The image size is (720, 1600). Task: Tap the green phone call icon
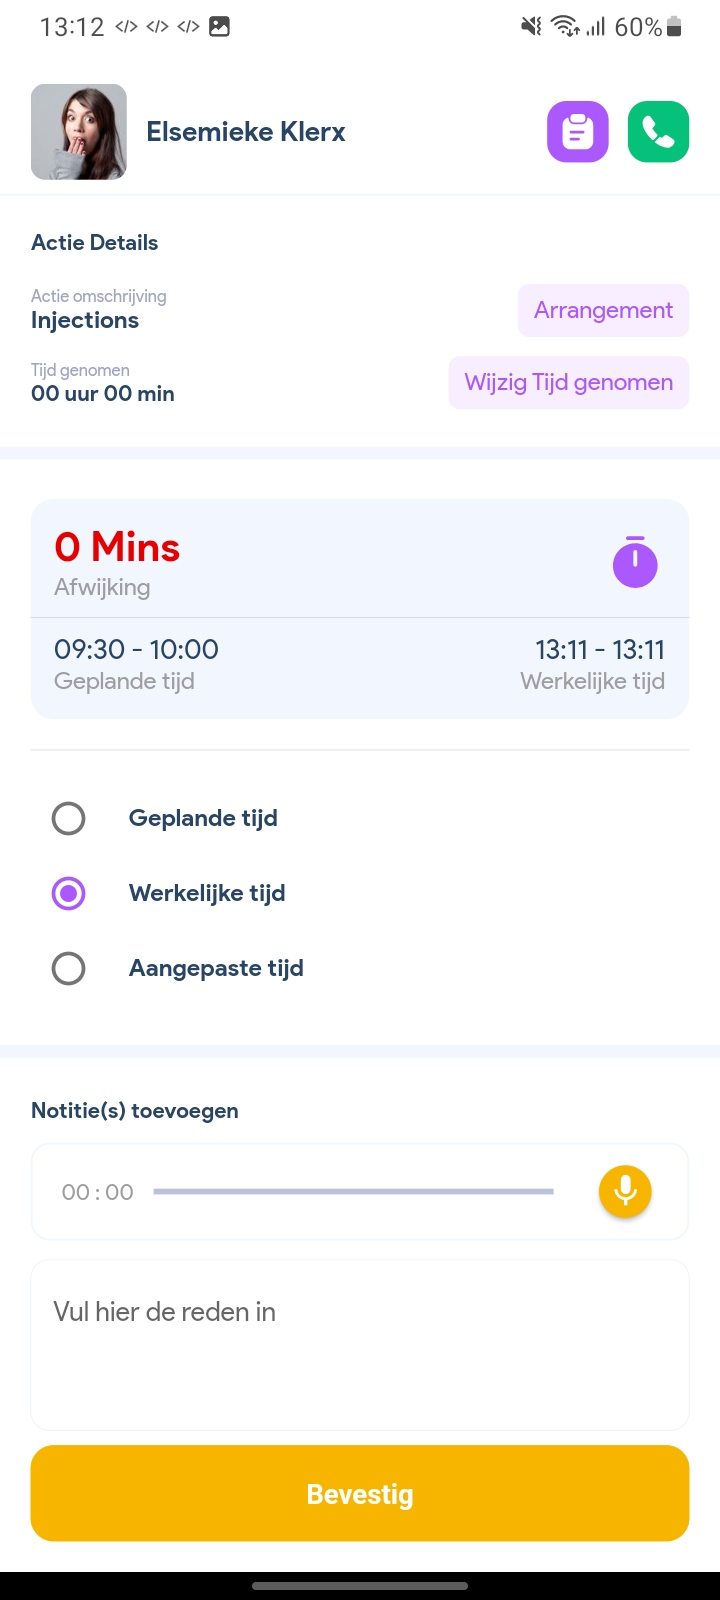tap(658, 131)
